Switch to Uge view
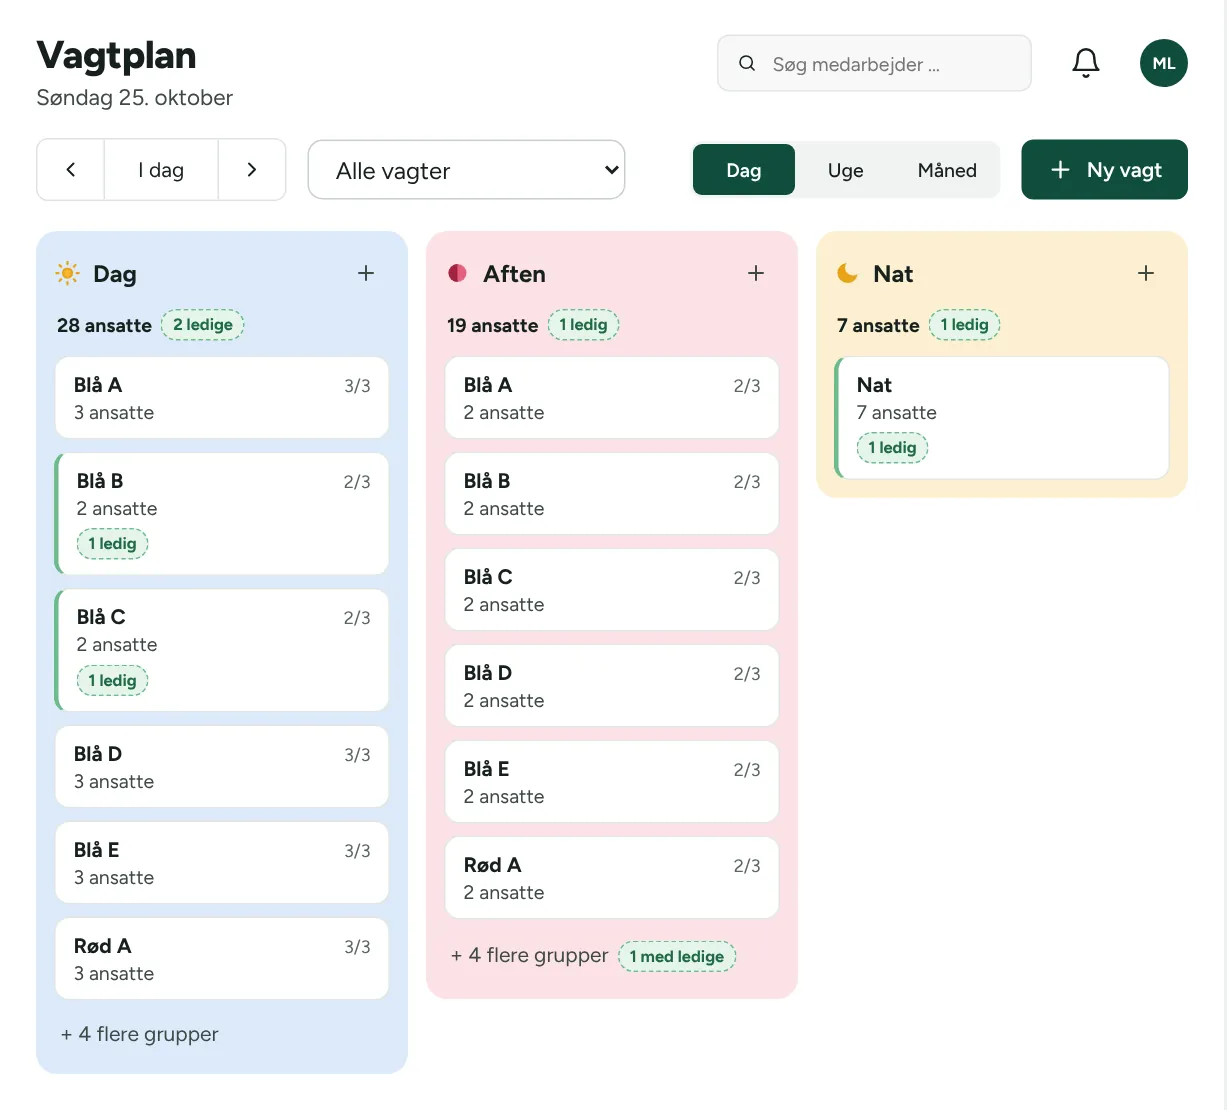 (846, 170)
